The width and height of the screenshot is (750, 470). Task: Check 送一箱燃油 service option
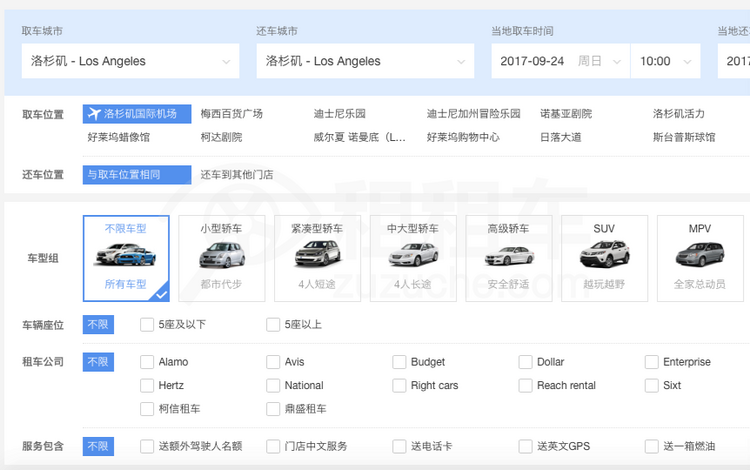click(x=652, y=447)
